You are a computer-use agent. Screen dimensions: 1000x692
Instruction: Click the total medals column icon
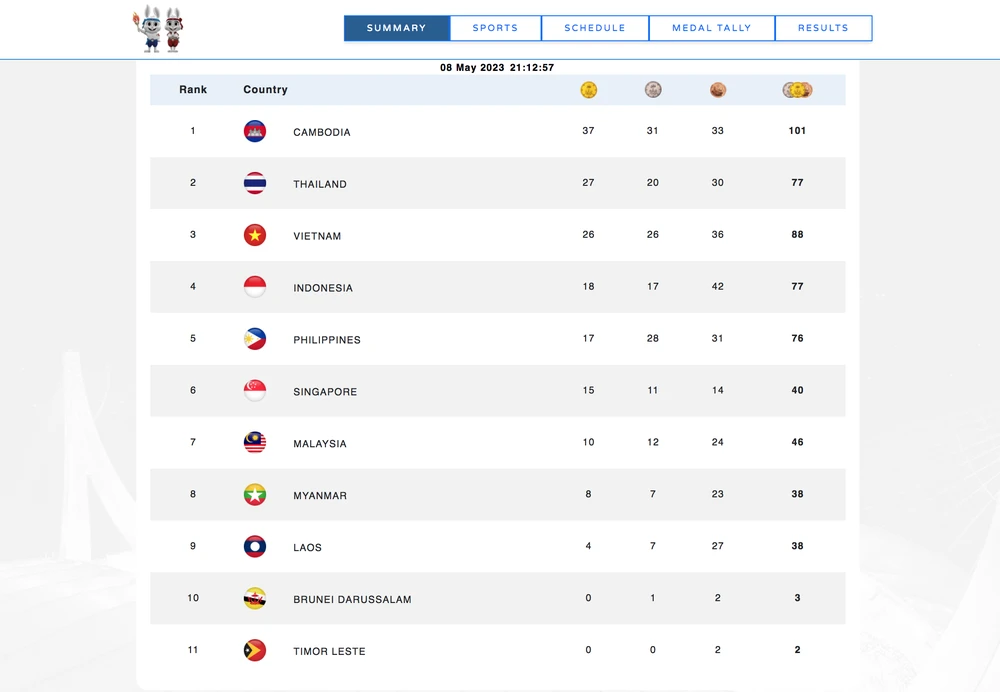797,90
